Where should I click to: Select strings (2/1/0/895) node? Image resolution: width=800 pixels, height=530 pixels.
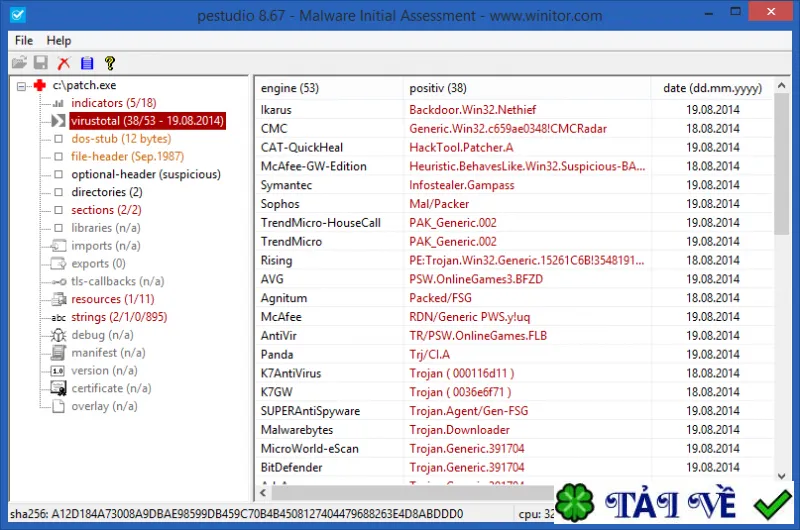pyautogui.click(x=119, y=317)
